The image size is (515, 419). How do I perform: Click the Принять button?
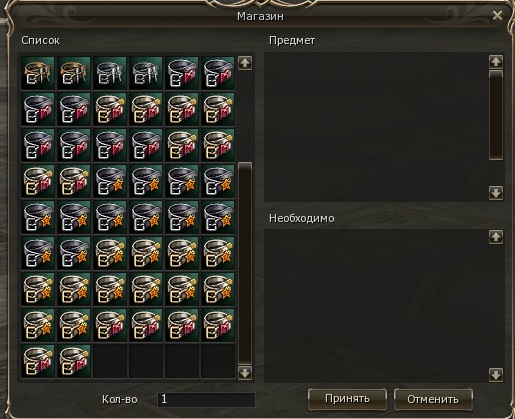coord(347,399)
